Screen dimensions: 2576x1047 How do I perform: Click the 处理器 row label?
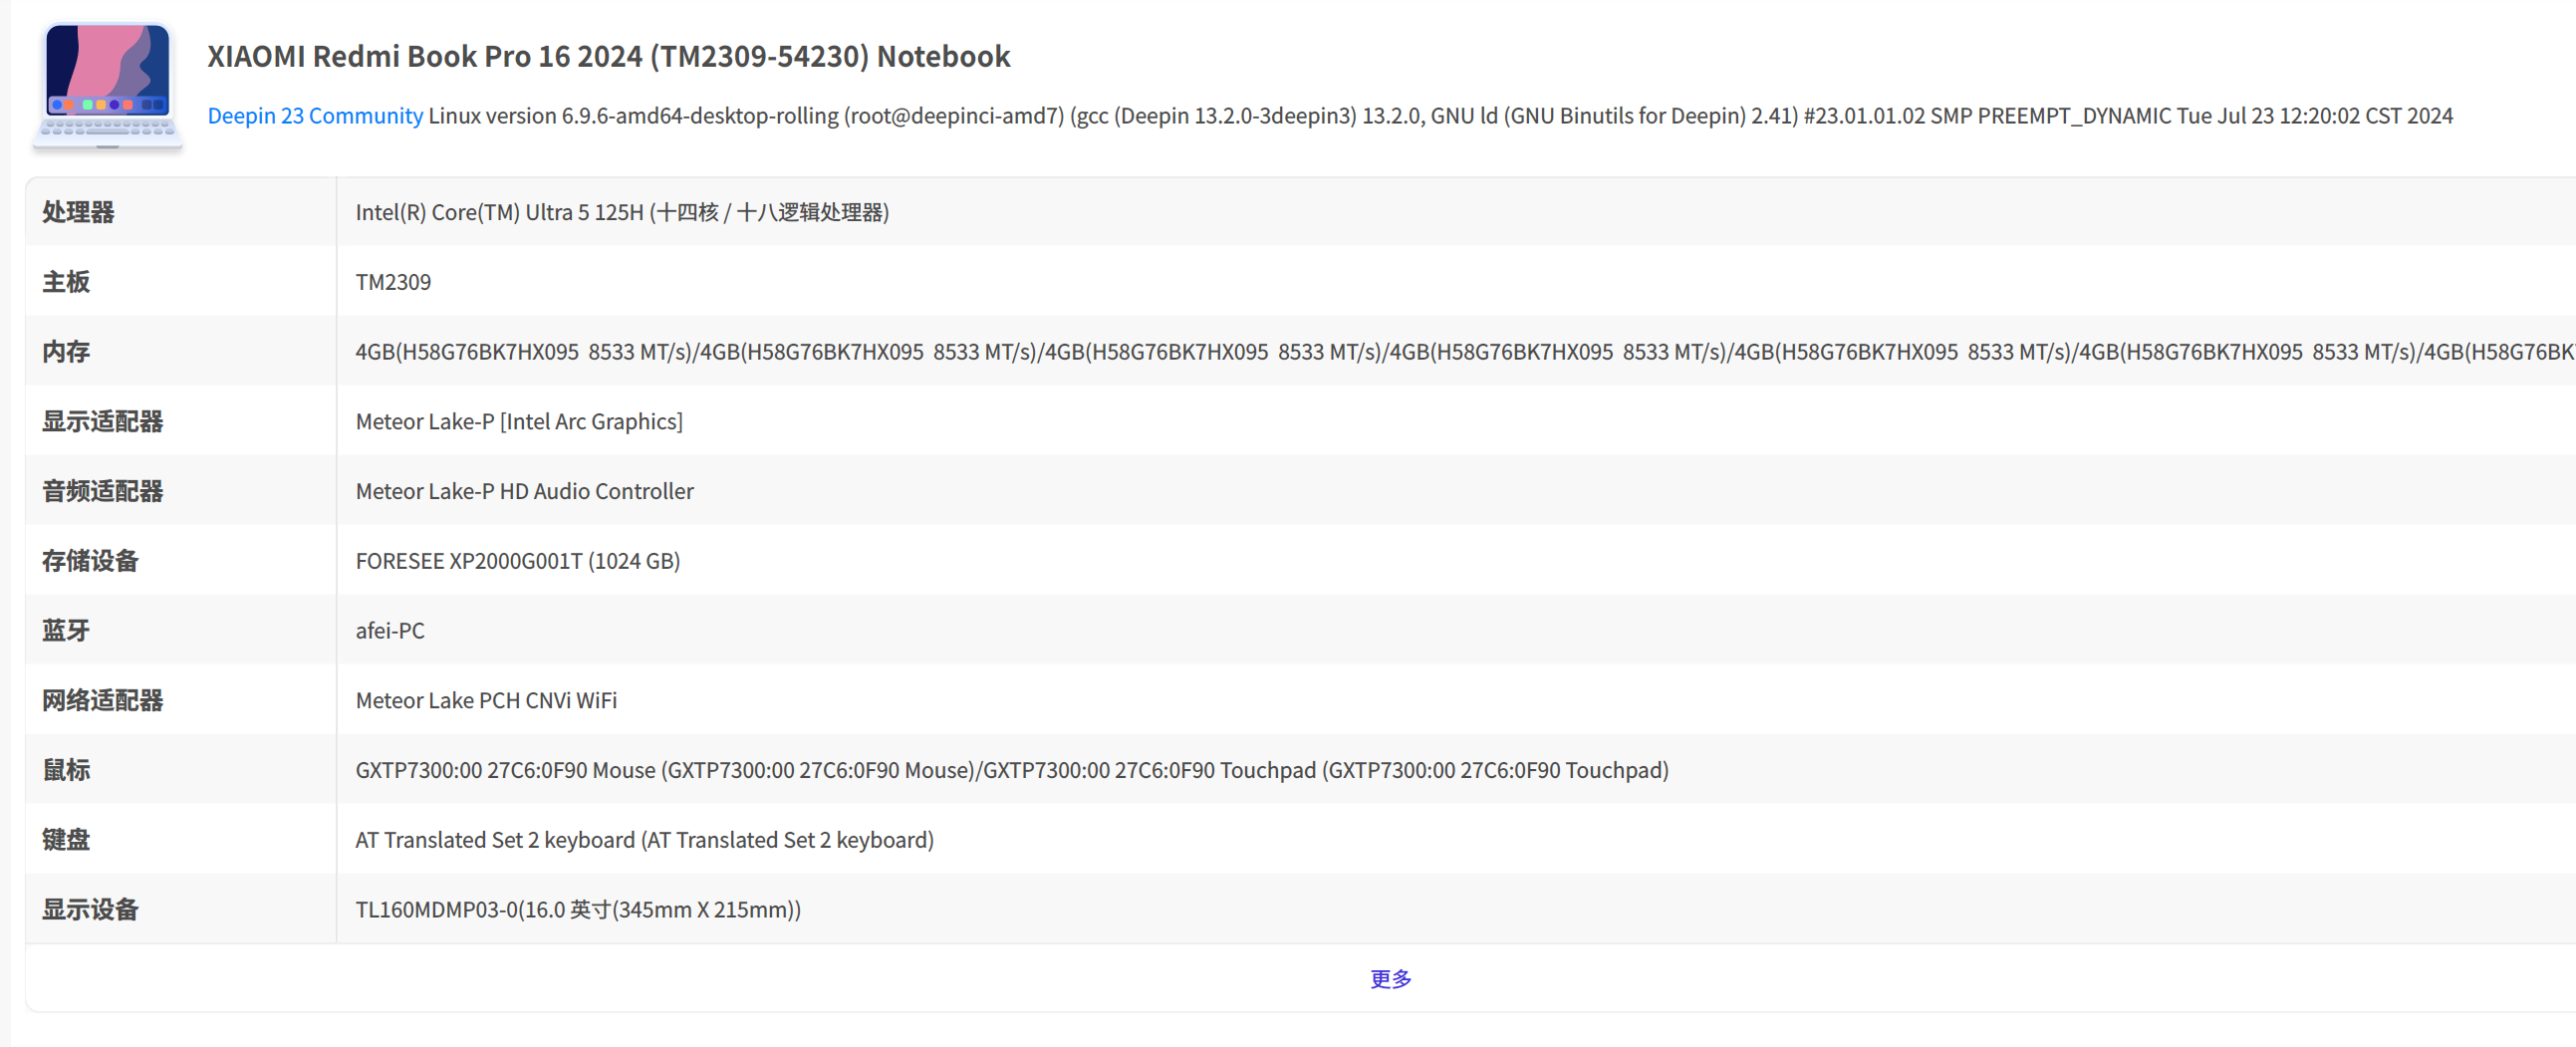[78, 212]
